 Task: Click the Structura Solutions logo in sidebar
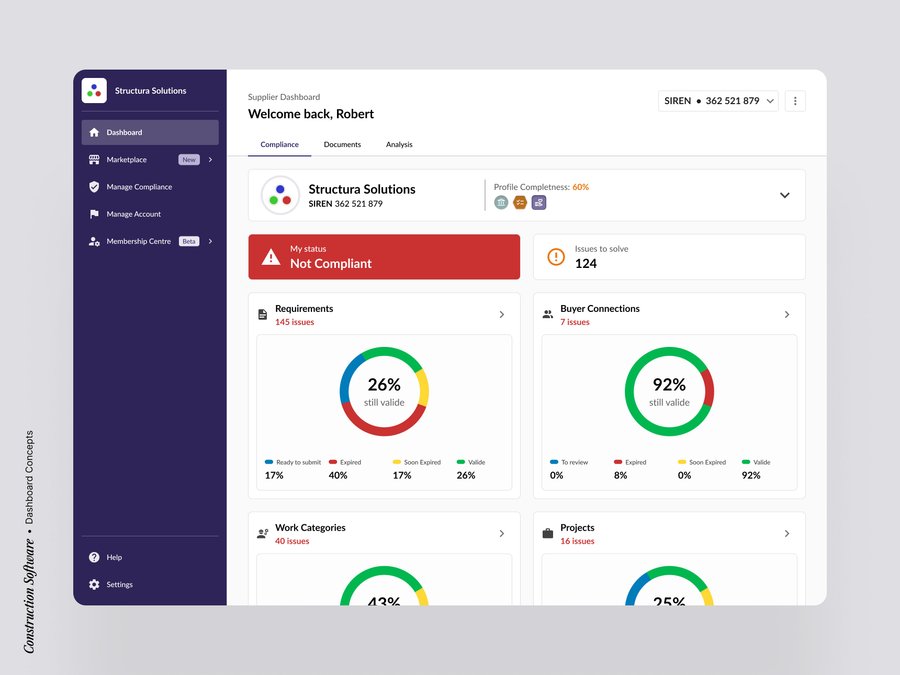(x=94, y=91)
